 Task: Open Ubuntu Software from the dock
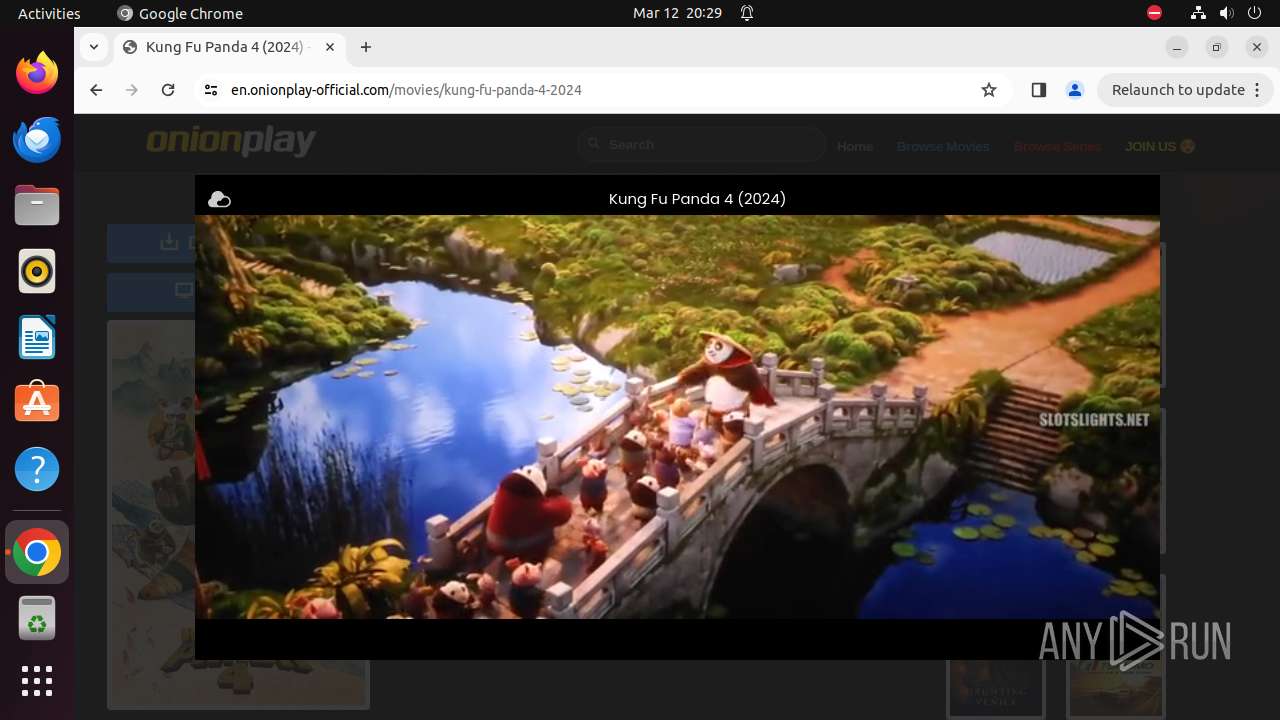tap(37, 403)
